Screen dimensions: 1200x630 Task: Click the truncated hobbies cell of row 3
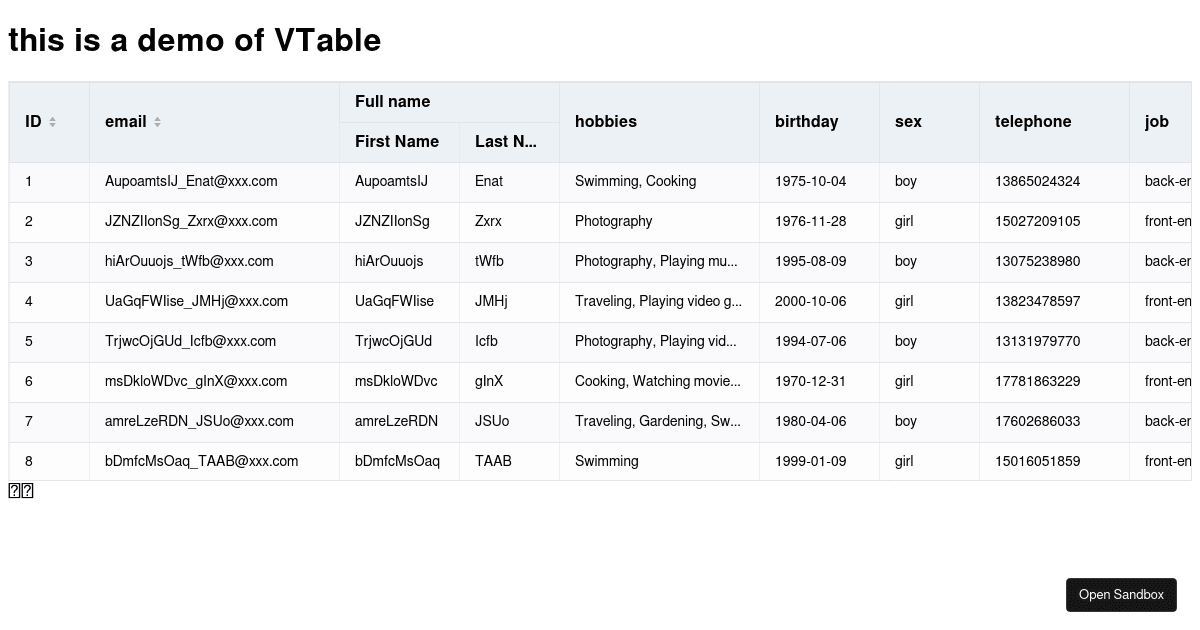(657, 261)
